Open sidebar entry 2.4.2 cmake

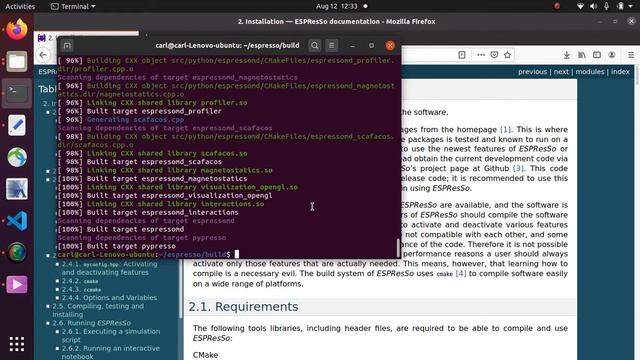(80, 281)
